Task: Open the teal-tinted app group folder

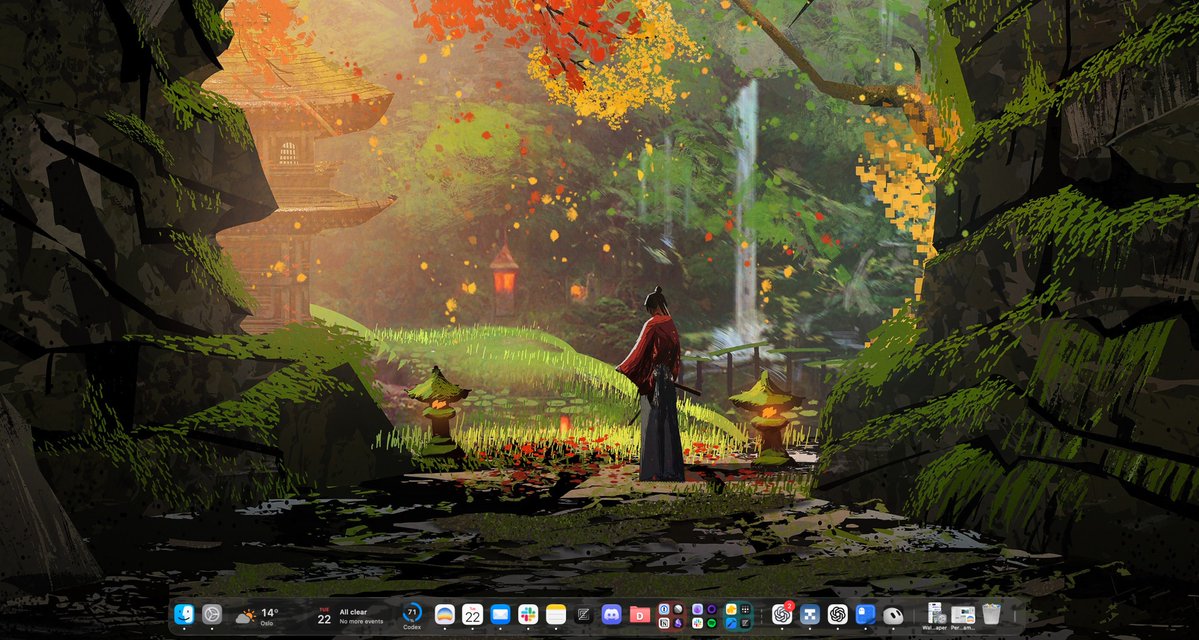Action: point(738,616)
